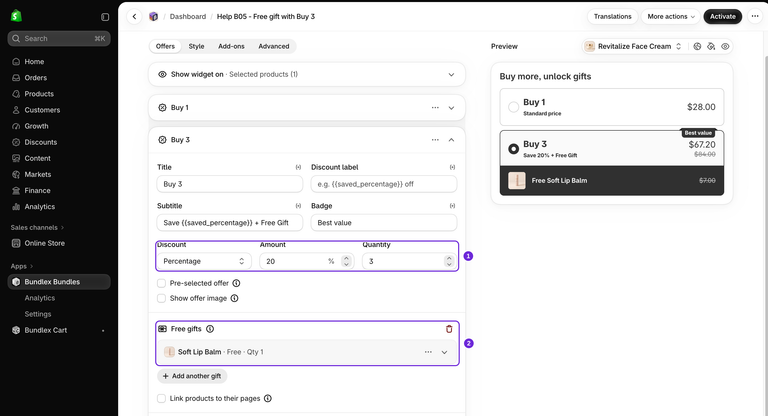Open Revitalize Face Cream preview product selector
This screenshot has height=416, width=768.
tap(633, 47)
